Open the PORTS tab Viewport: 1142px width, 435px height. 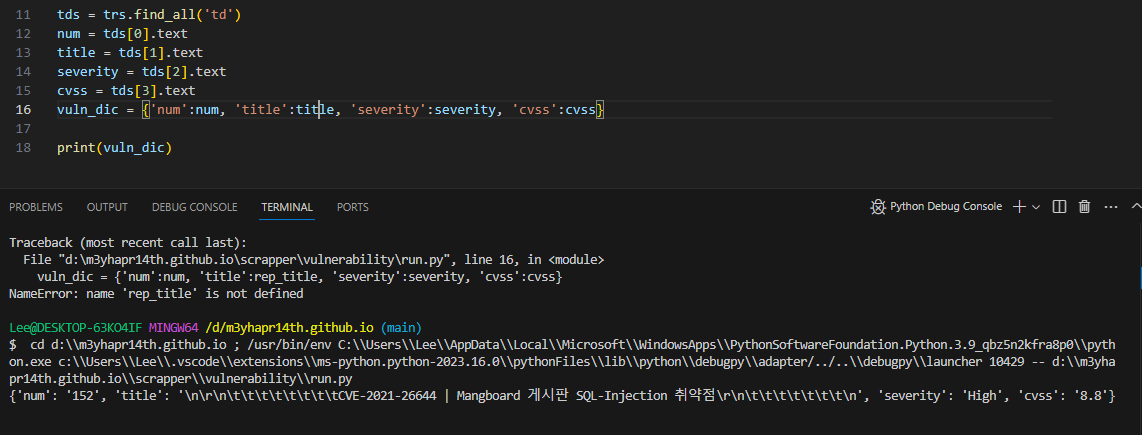click(353, 207)
